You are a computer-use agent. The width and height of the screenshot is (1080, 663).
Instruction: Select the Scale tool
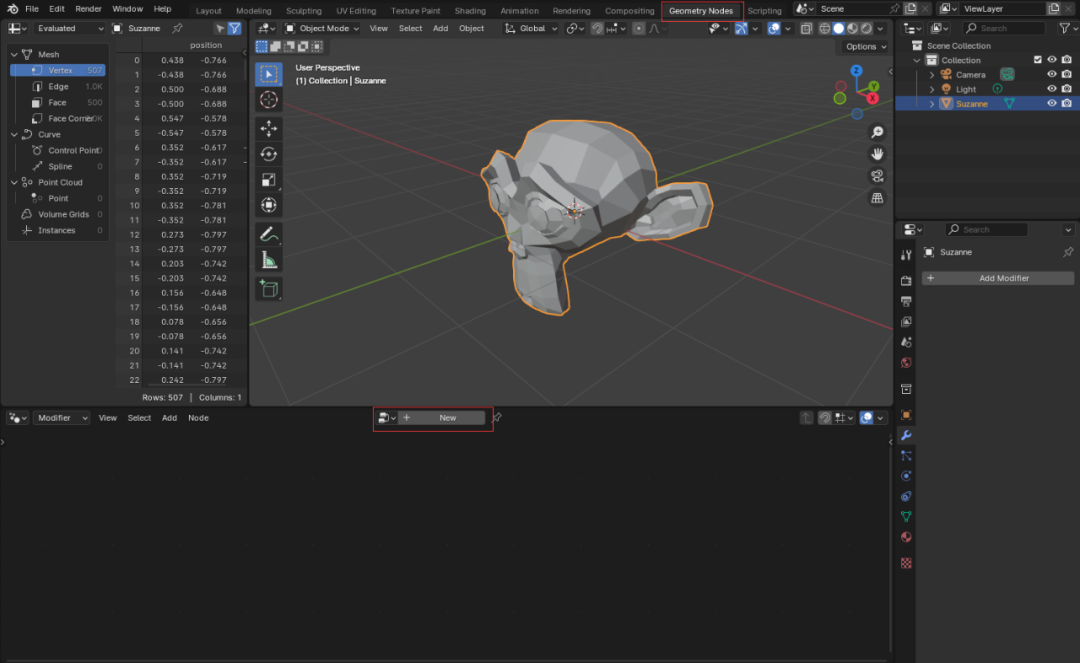pos(268,180)
